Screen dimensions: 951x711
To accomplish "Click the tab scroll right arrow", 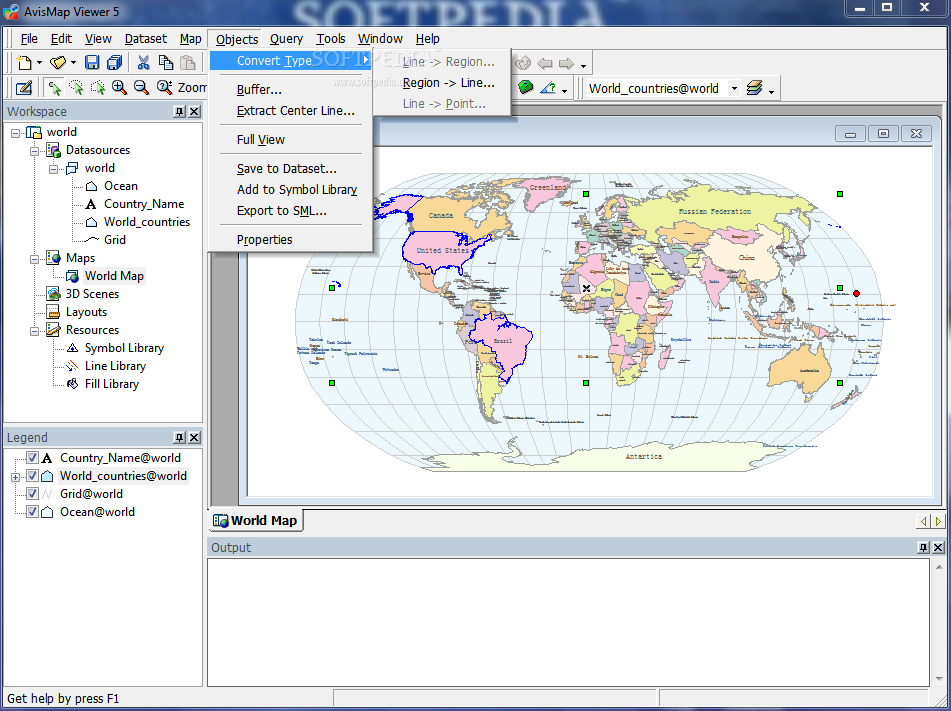I will click(938, 521).
